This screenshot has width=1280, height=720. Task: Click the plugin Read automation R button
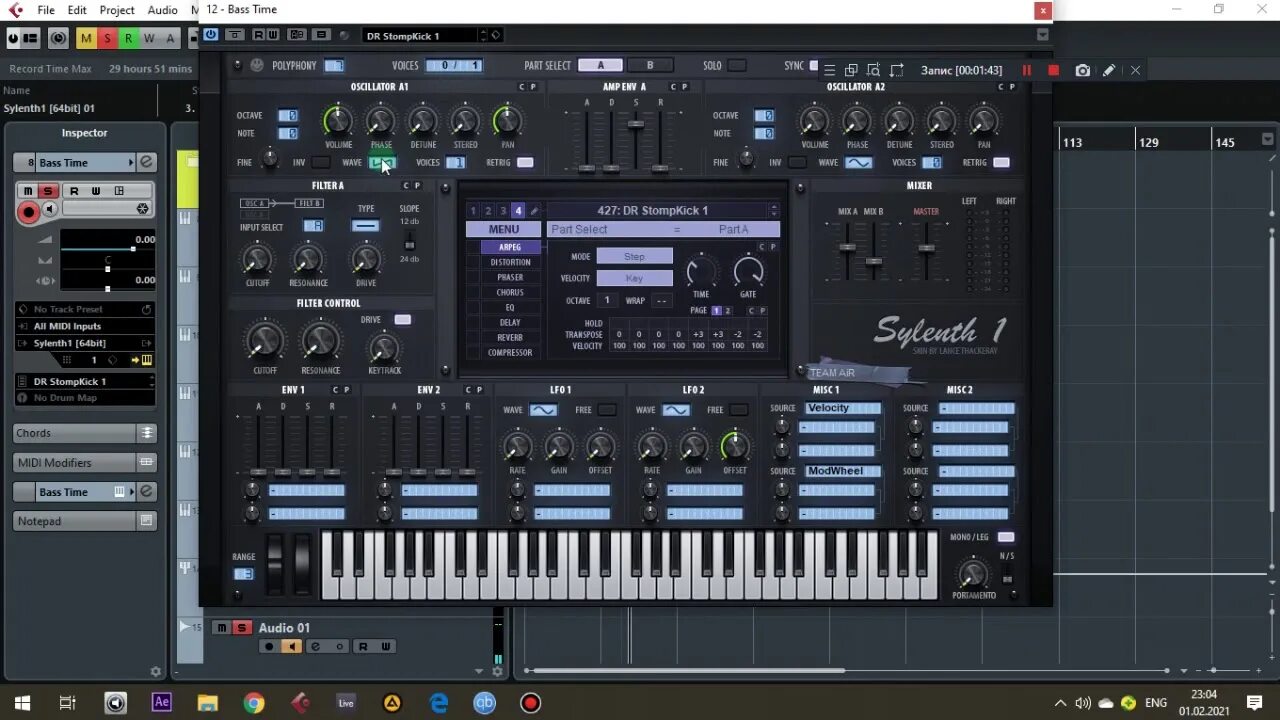(258, 35)
